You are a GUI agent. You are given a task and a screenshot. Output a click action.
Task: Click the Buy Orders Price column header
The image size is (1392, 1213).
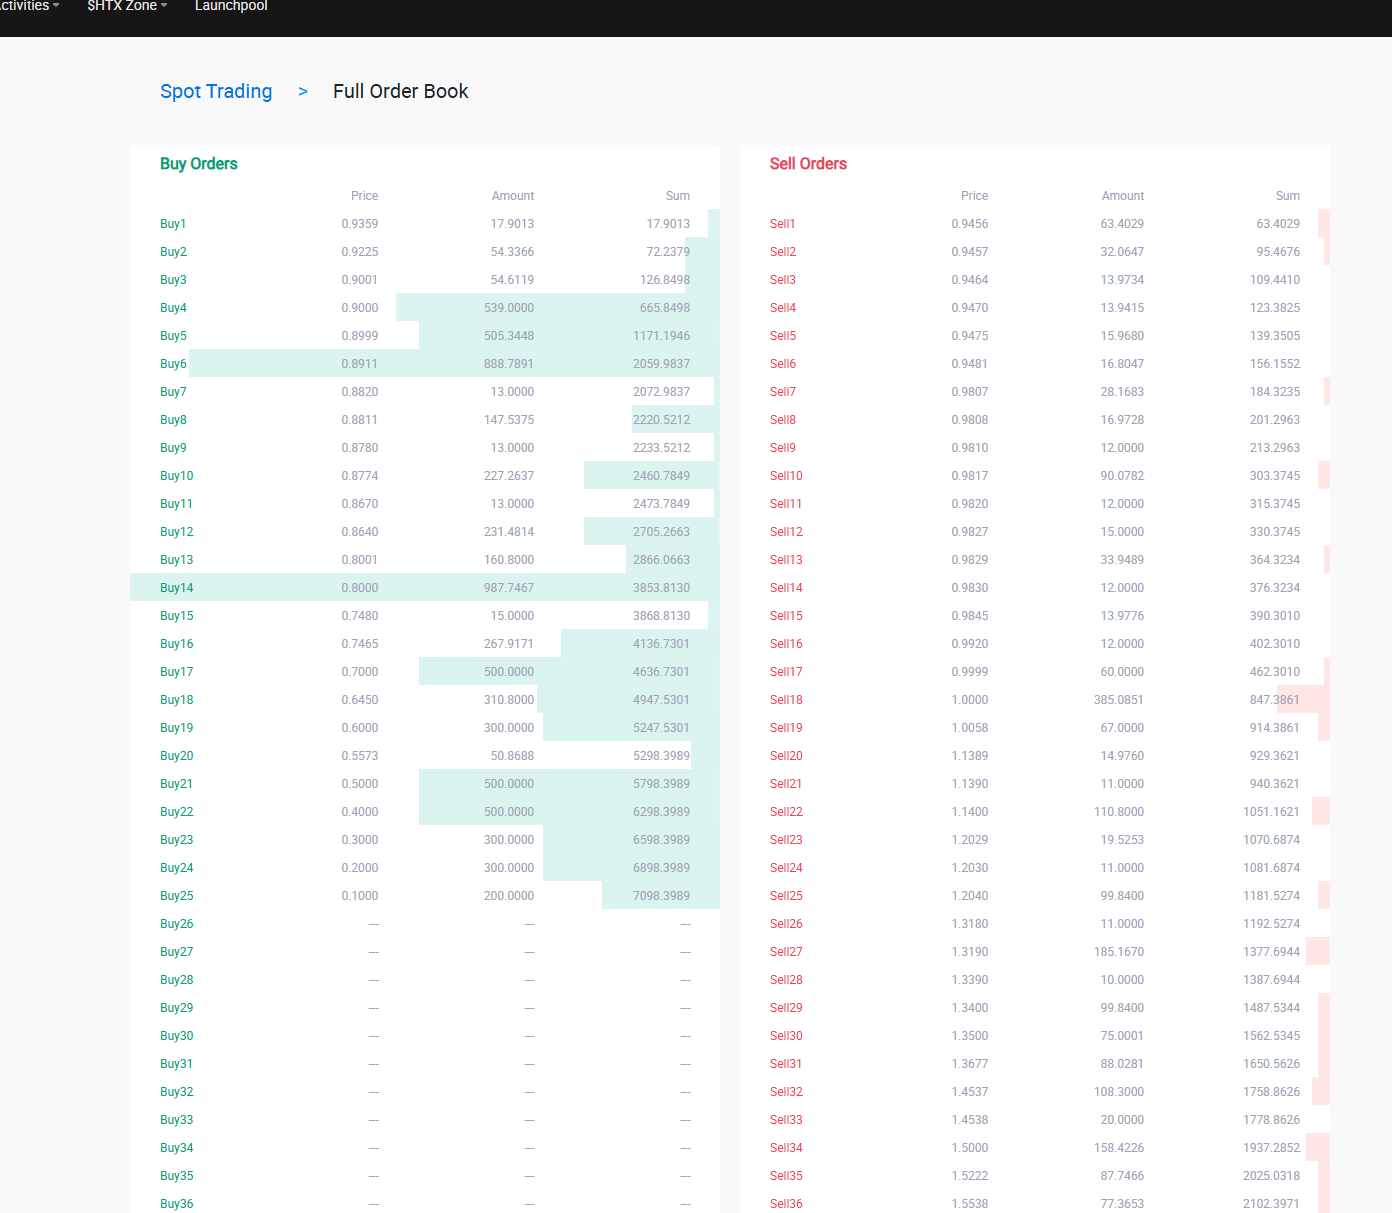[364, 196]
